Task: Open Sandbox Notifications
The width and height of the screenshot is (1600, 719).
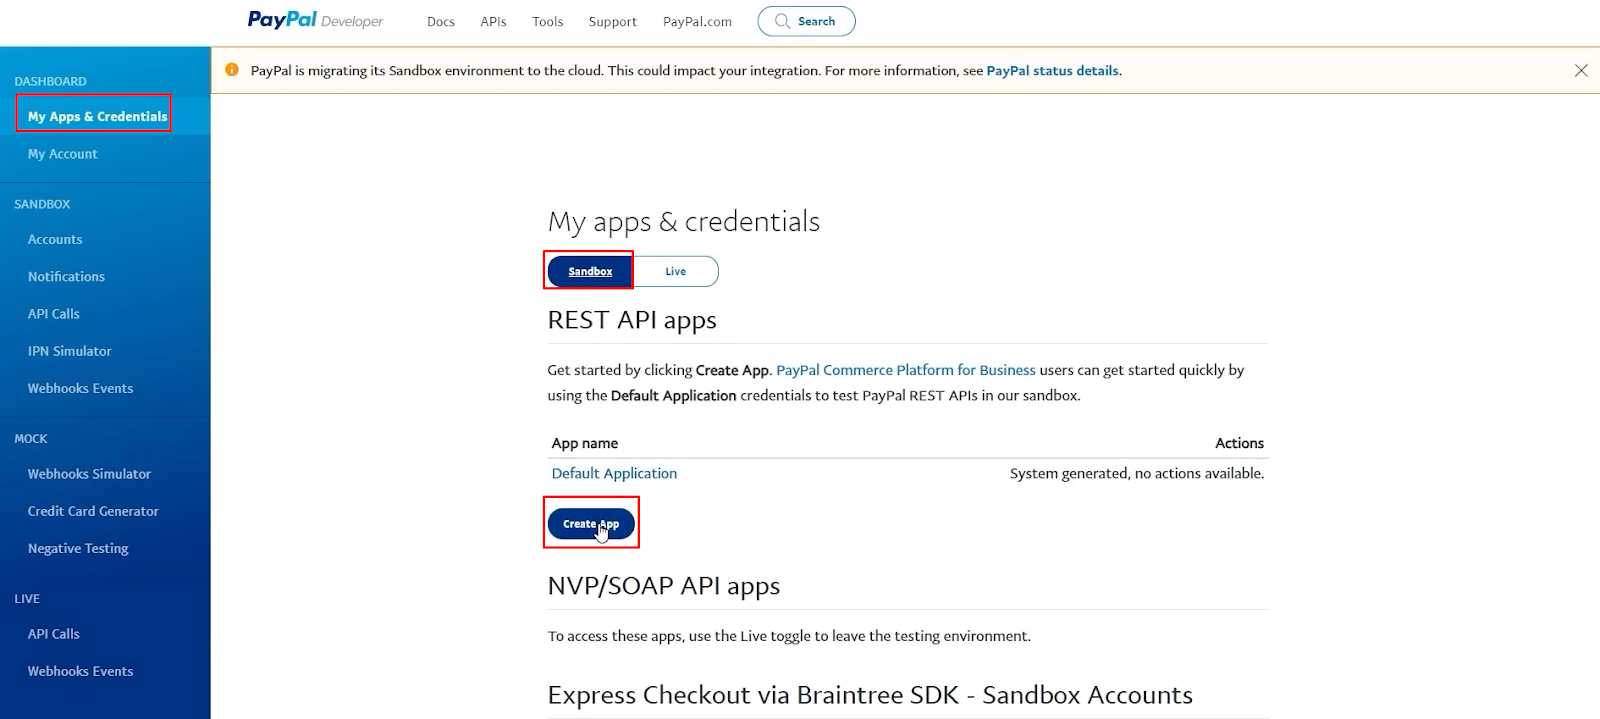Action: point(66,276)
